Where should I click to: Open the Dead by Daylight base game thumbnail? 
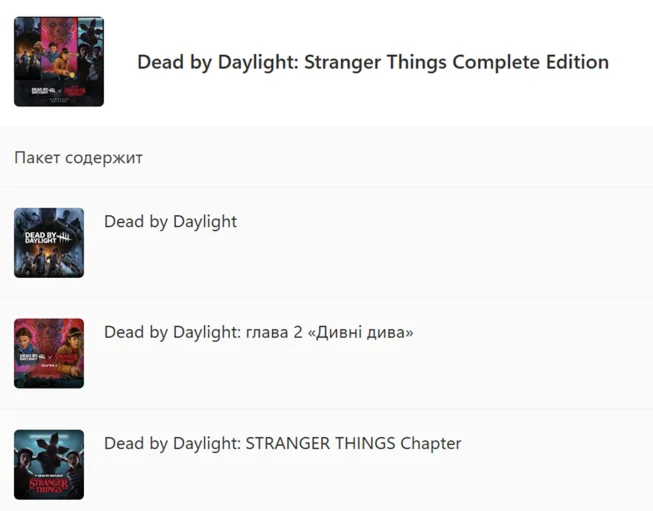(49, 243)
